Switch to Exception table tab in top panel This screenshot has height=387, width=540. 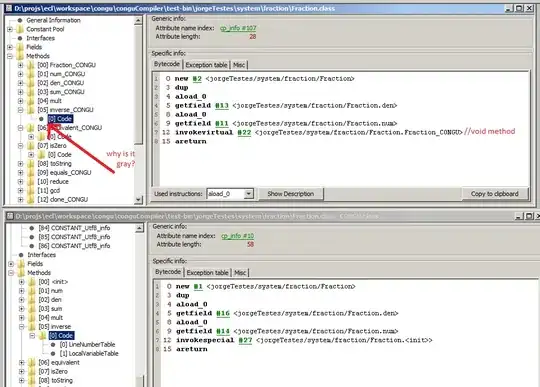pos(206,65)
